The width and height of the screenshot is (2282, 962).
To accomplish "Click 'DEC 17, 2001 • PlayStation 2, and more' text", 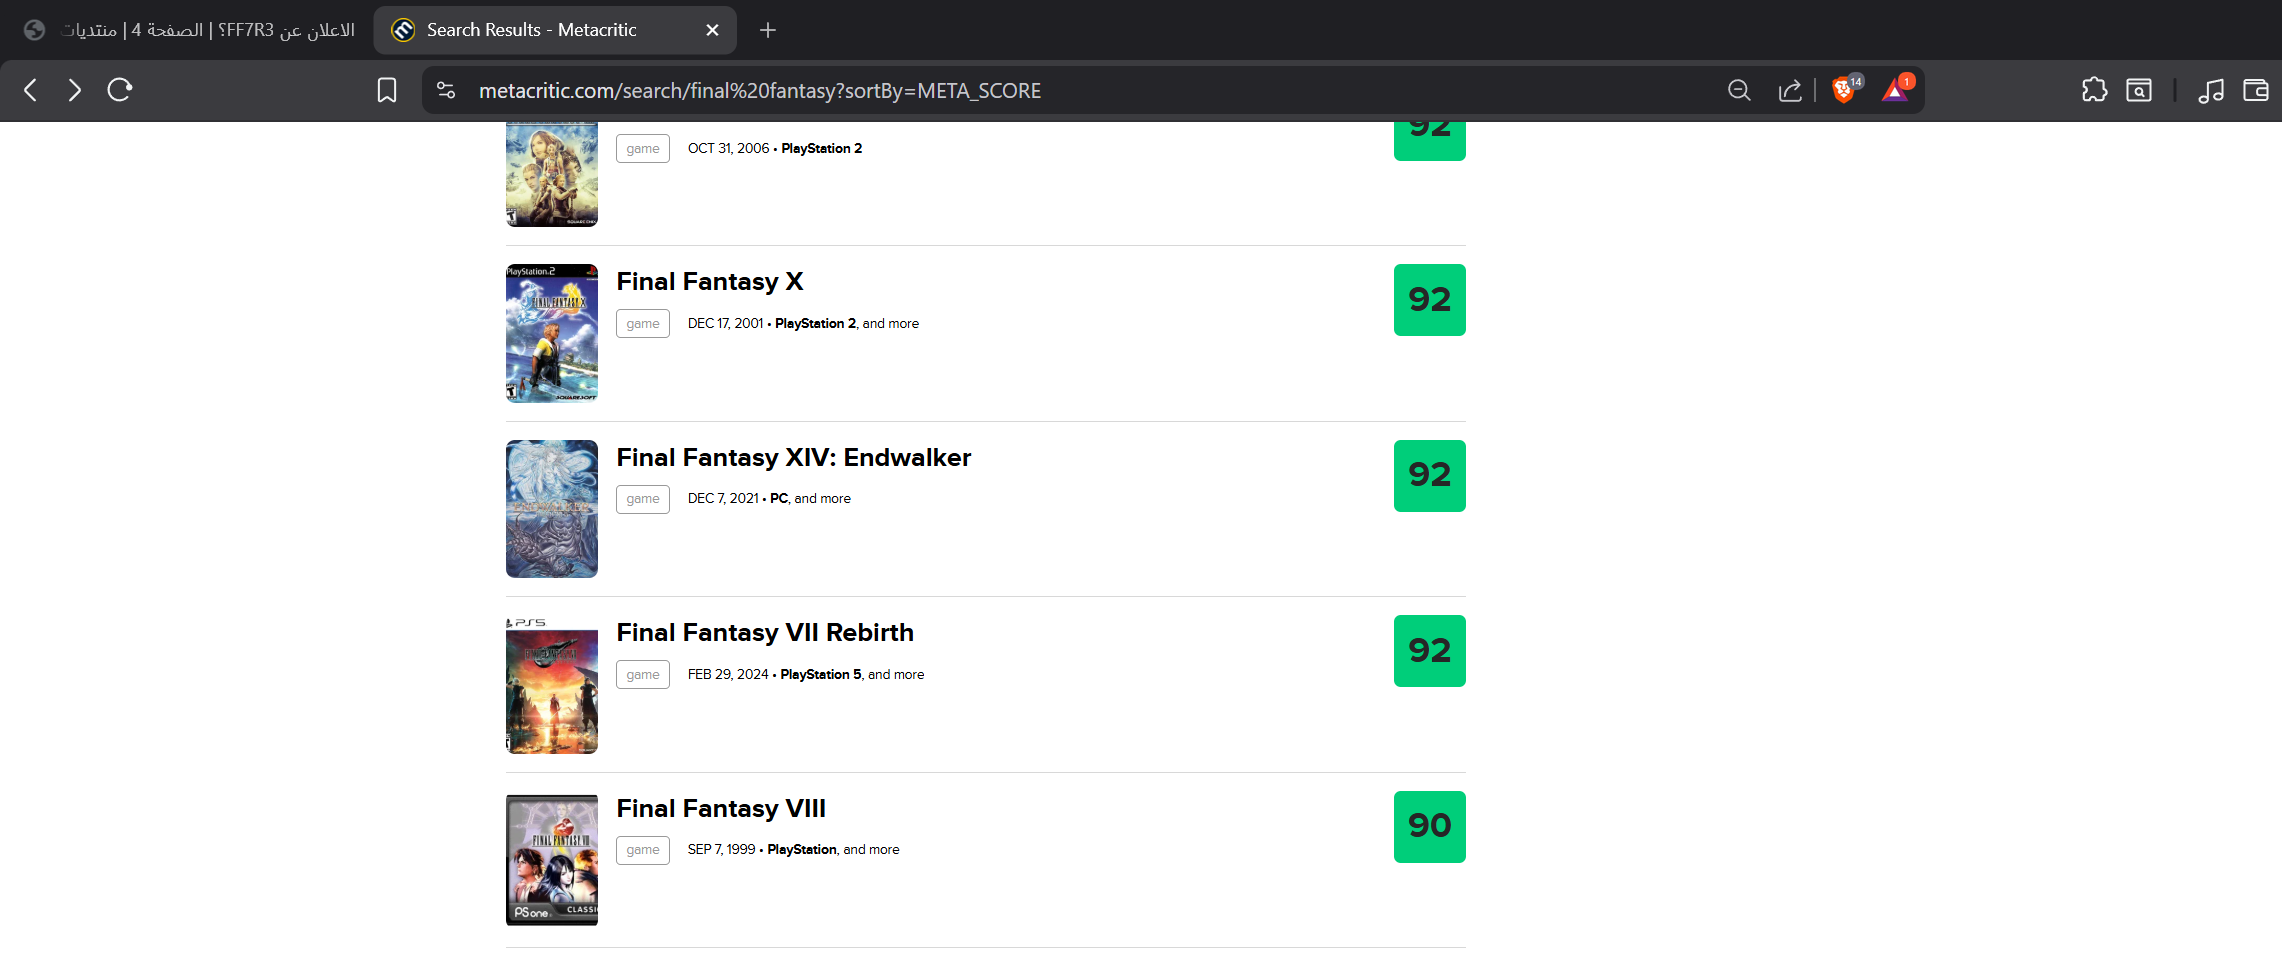I will (803, 324).
